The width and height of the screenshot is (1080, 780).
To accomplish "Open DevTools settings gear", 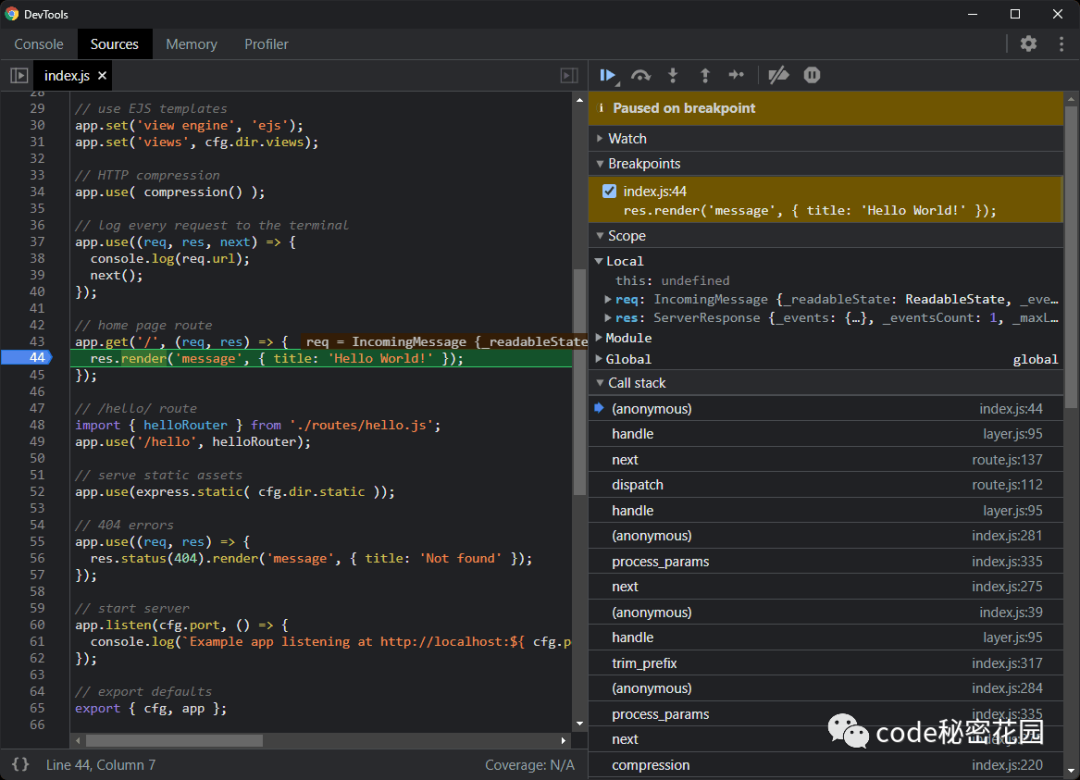I will [x=1028, y=44].
